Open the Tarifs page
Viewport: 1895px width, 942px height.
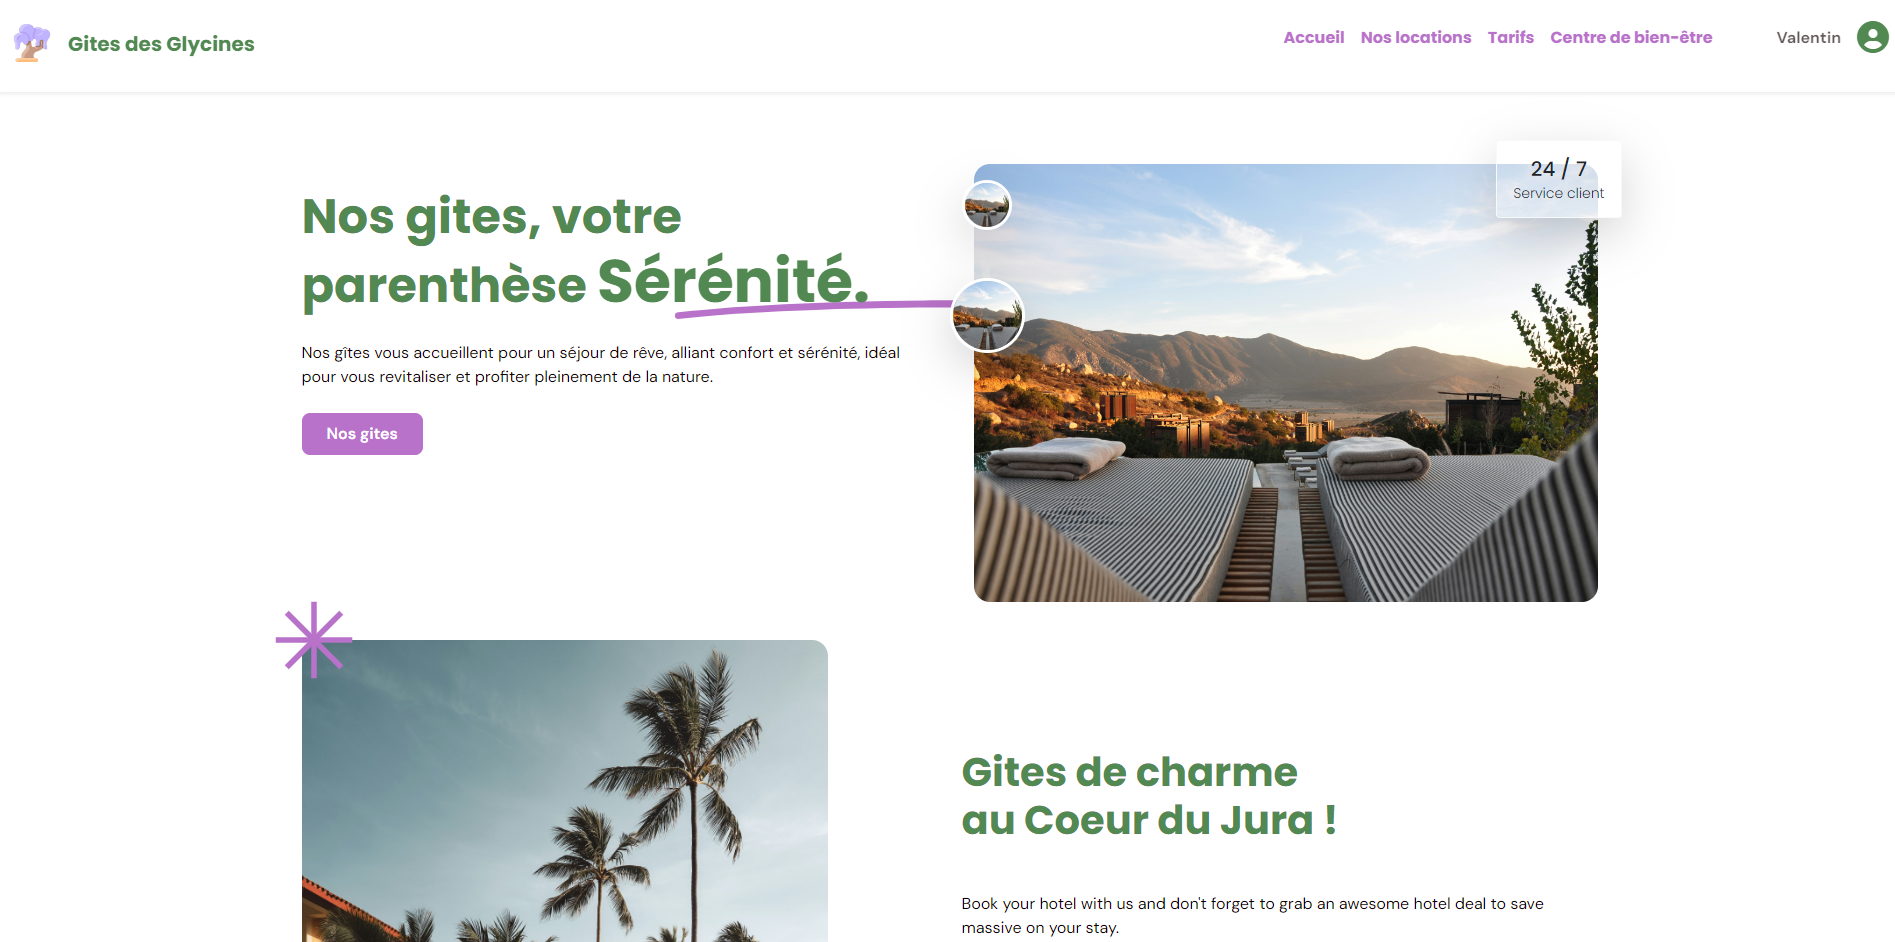pyautogui.click(x=1510, y=37)
